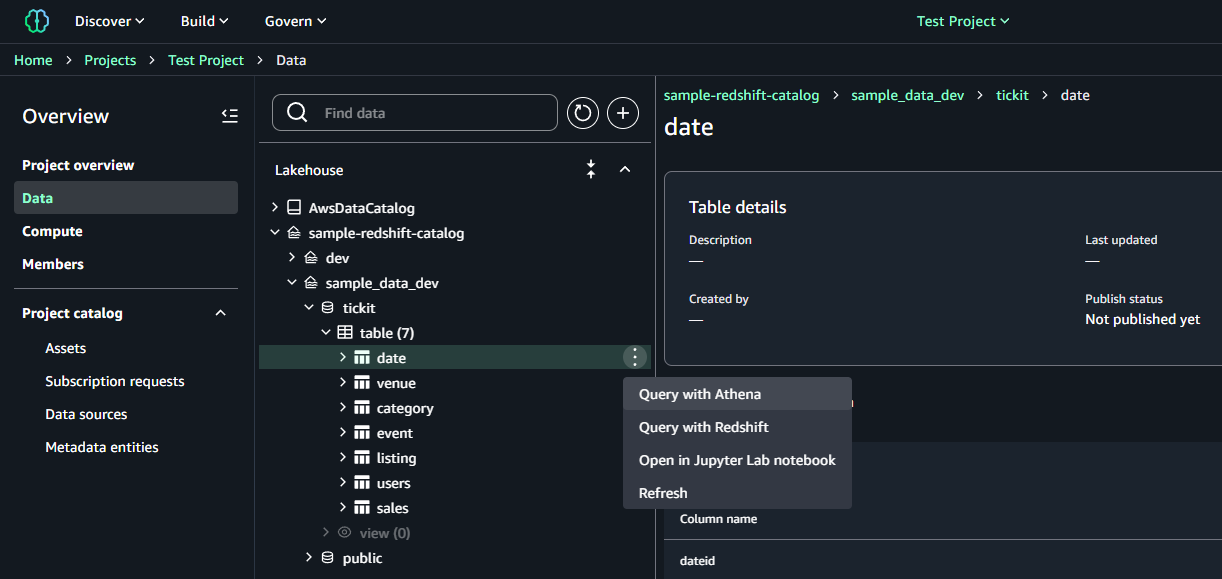
Task: Click the refresh data circular arrow icon
Action: [x=583, y=113]
